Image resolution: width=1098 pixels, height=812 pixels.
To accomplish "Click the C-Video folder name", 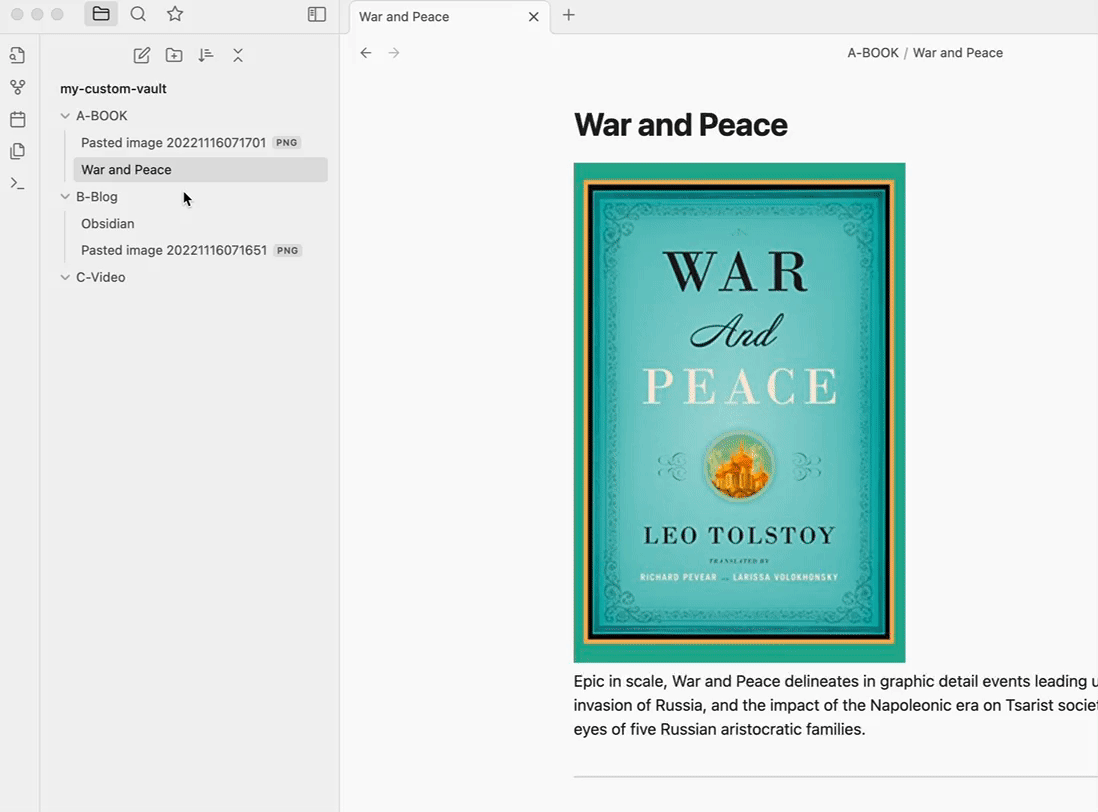I will tap(101, 277).
